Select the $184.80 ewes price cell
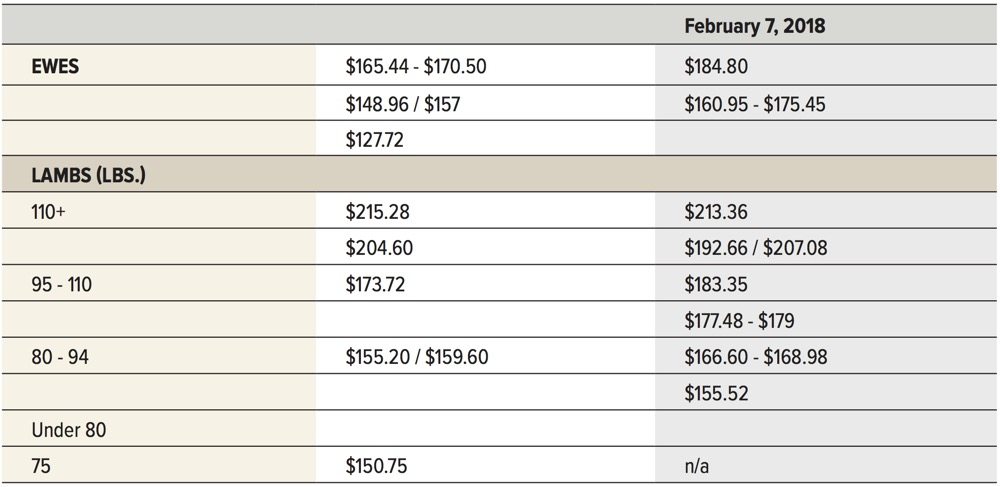The height and width of the screenshot is (487, 1000). pyautogui.click(x=716, y=66)
